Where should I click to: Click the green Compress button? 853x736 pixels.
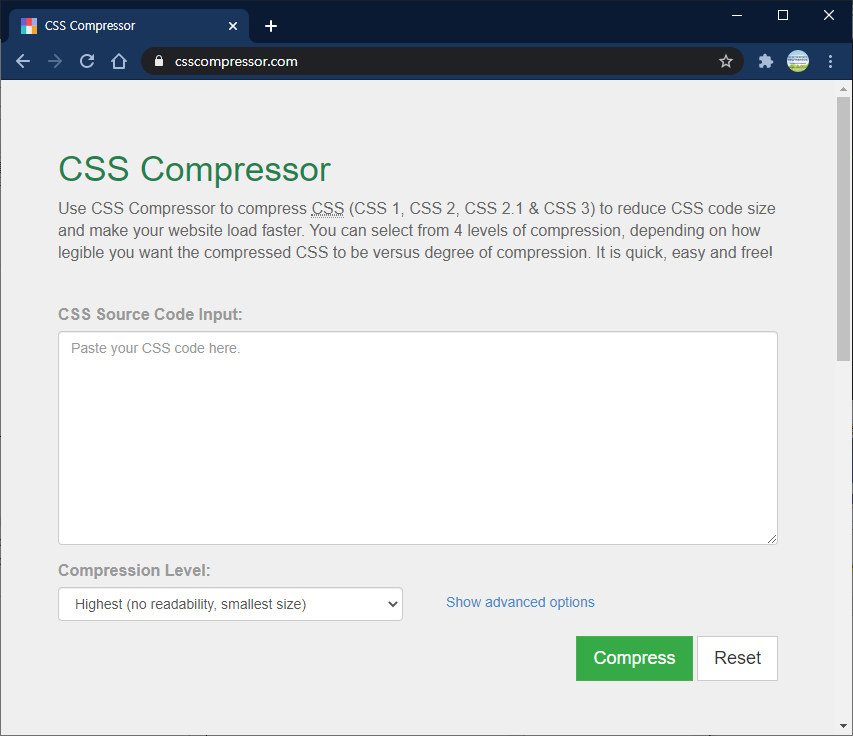pyautogui.click(x=634, y=658)
